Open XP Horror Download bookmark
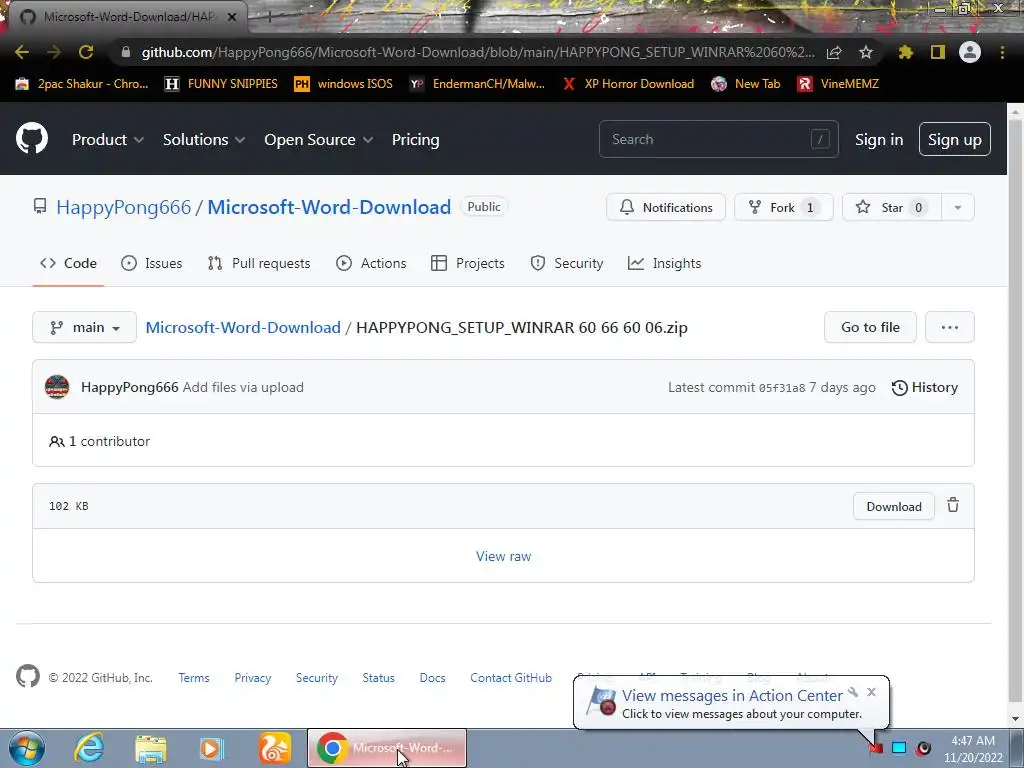The image size is (1024, 768). [628, 84]
